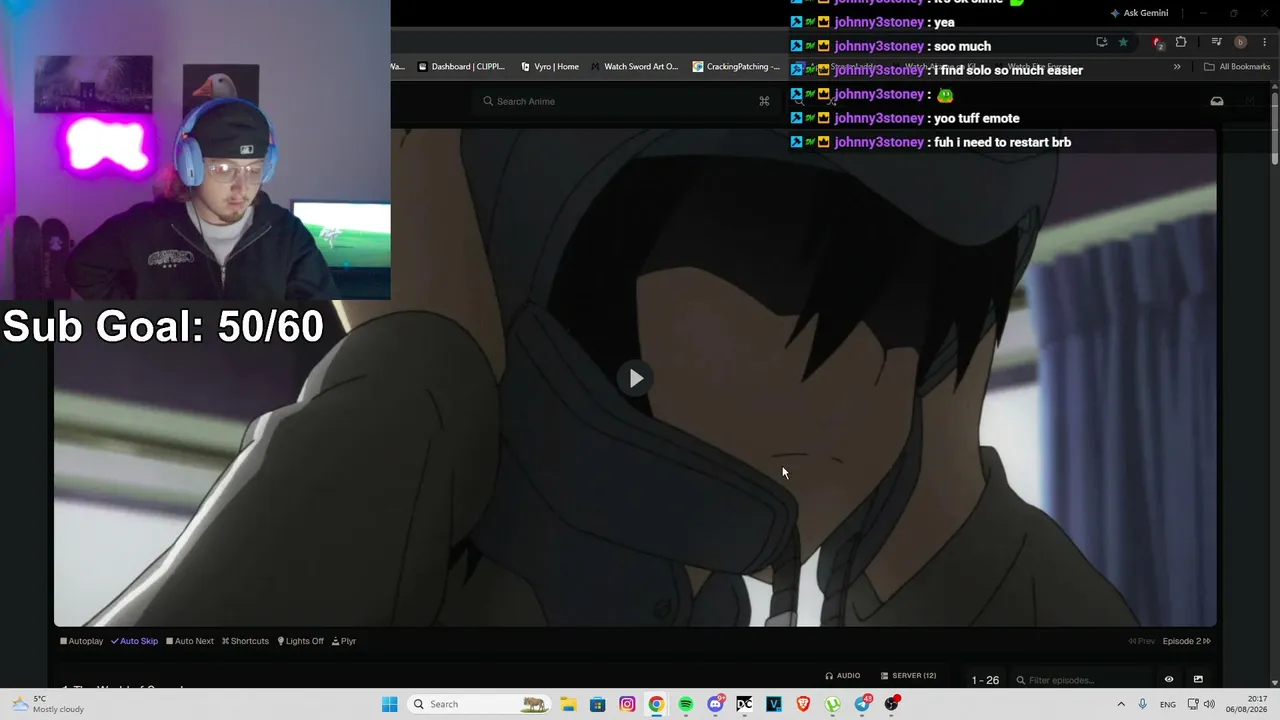Open Instagram from the taskbar
The image size is (1280, 720).
[x=627, y=704]
